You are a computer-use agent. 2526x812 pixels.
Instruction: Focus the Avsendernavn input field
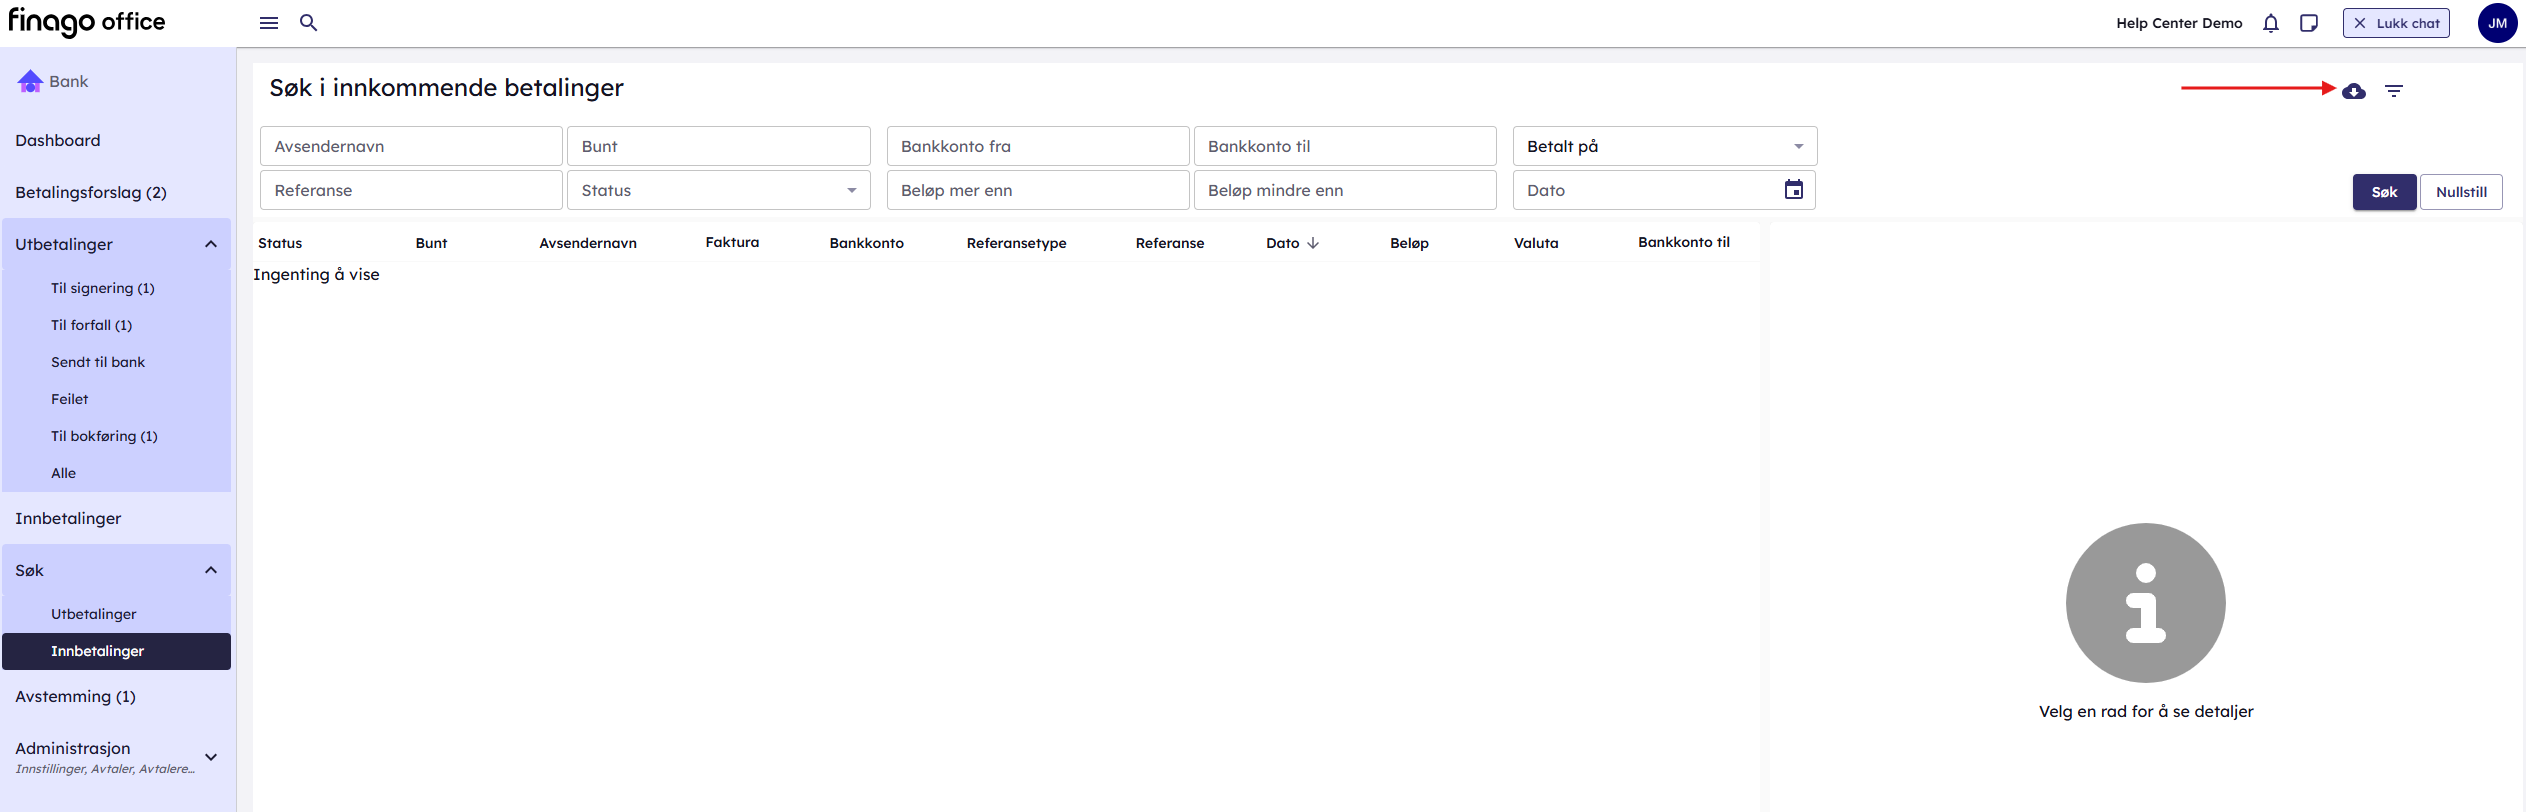click(411, 146)
